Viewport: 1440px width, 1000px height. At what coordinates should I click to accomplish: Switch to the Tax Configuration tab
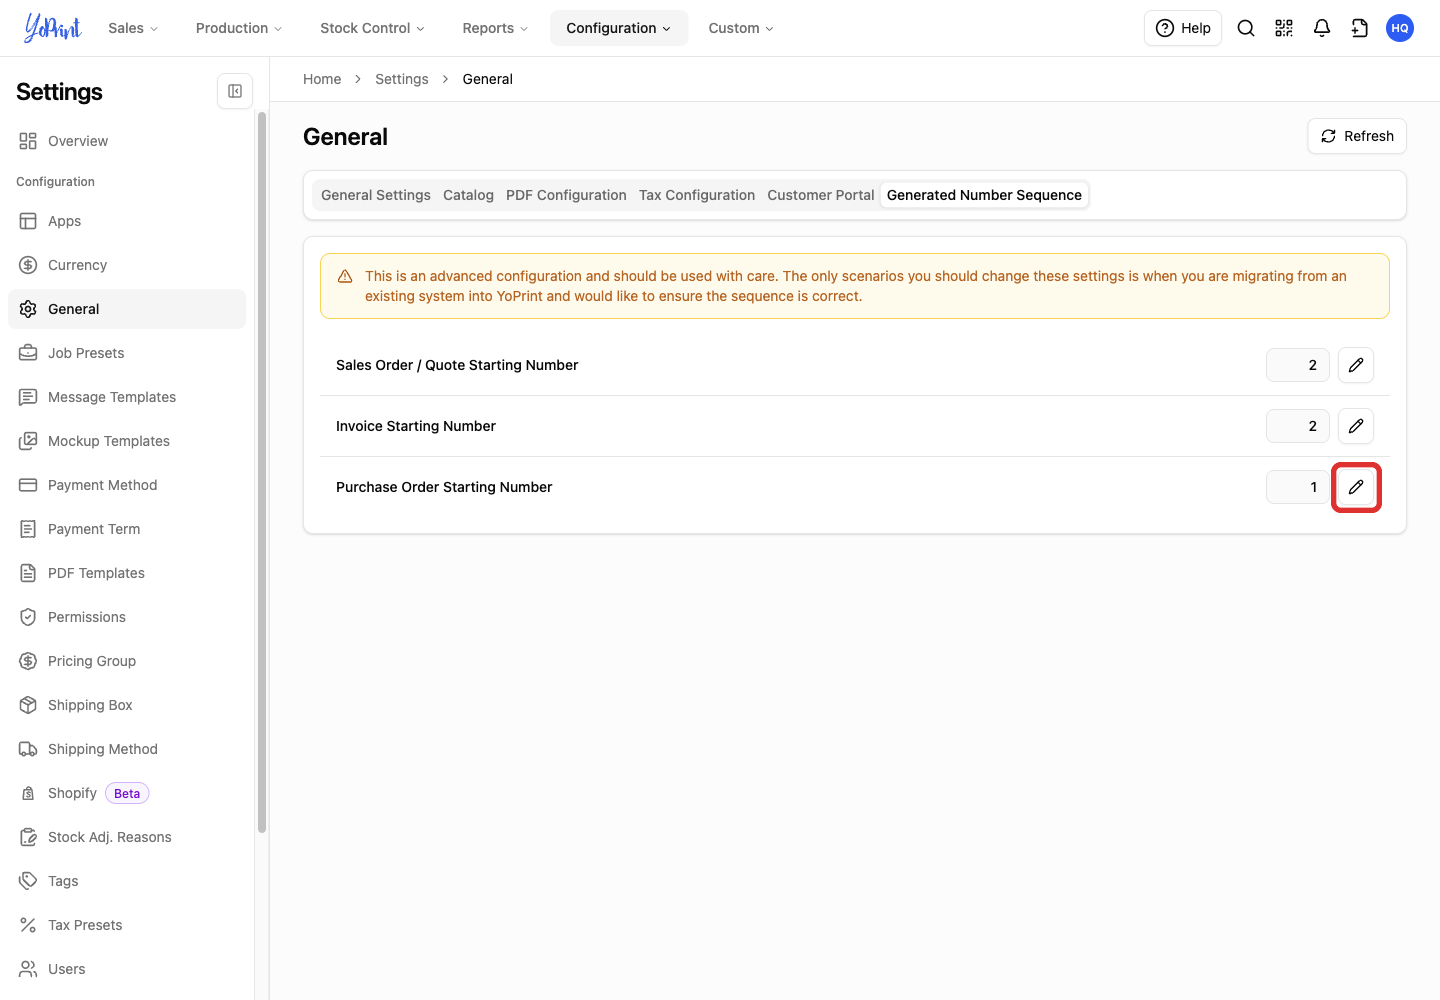(697, 195)
